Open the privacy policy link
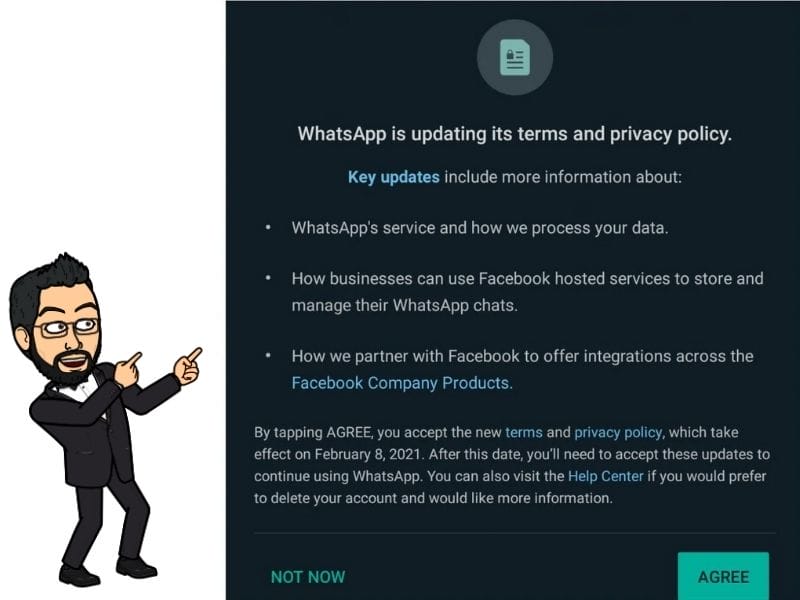The height and width of the screenshot is (600, 800). (618, 432)
